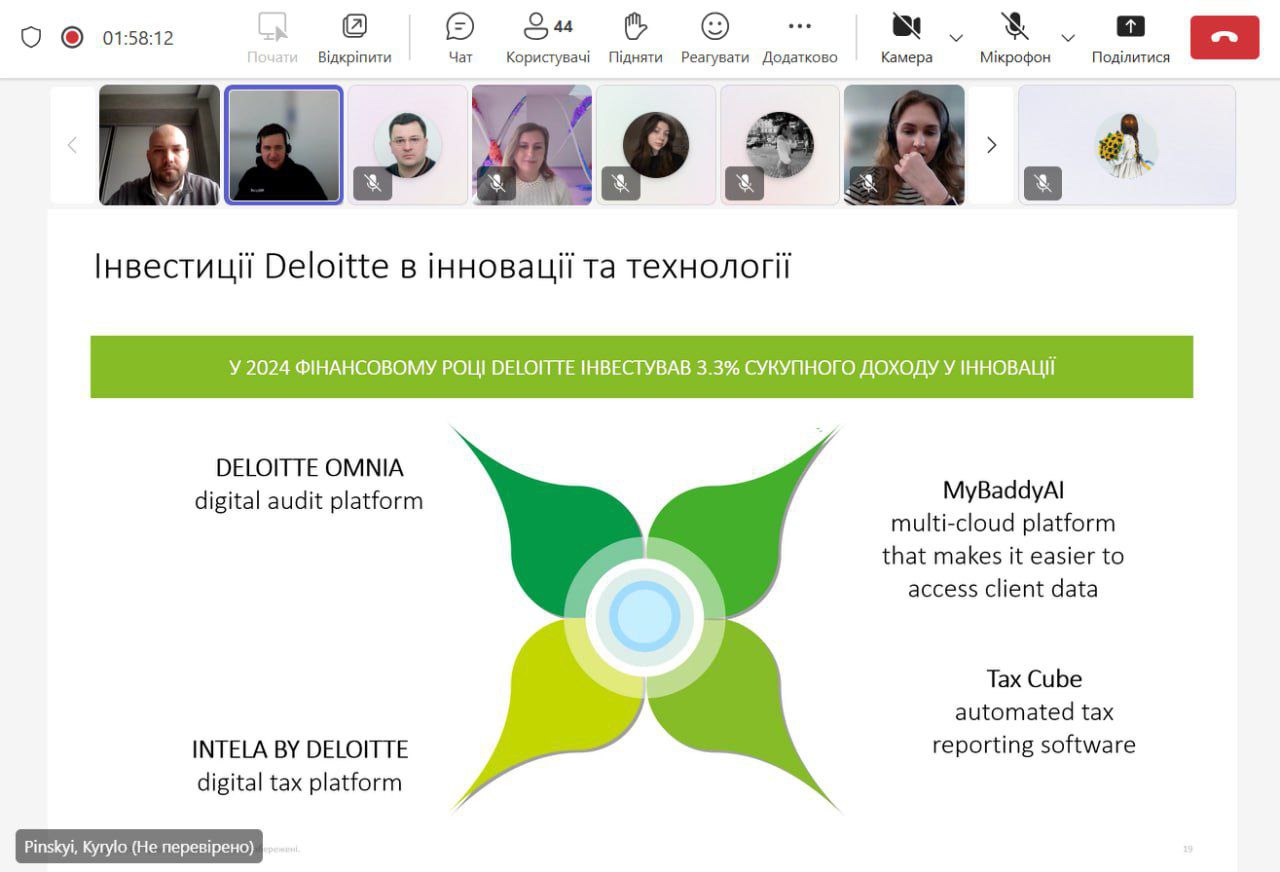Unmute the microphone (Мікрофон)
The width and height of the screenshot is (1280, 872).
(x=1015, y=38)
